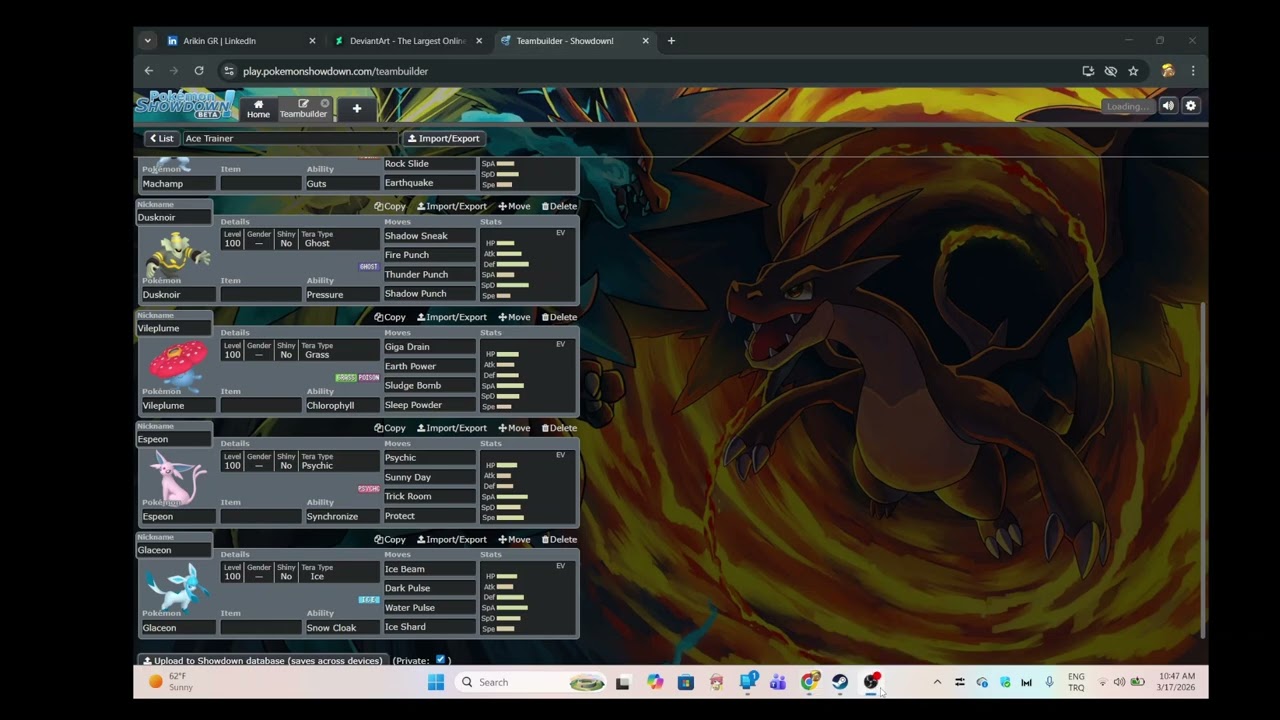Toggle the Showdown sound volume icon
The image size is (1280, 720).
point(1168,106)
